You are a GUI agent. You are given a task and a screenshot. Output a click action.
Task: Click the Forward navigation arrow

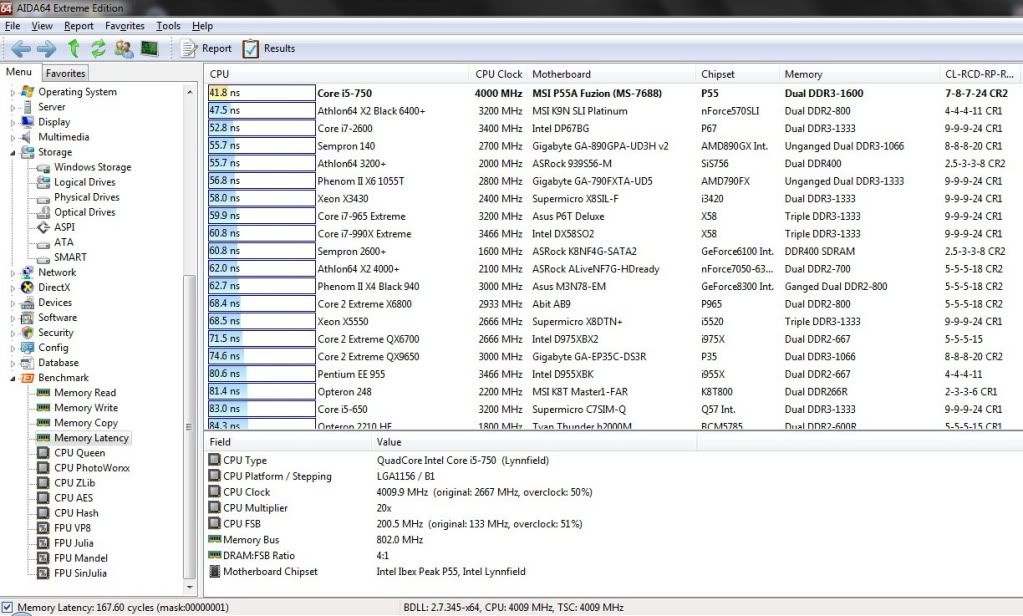coord(46,48)
